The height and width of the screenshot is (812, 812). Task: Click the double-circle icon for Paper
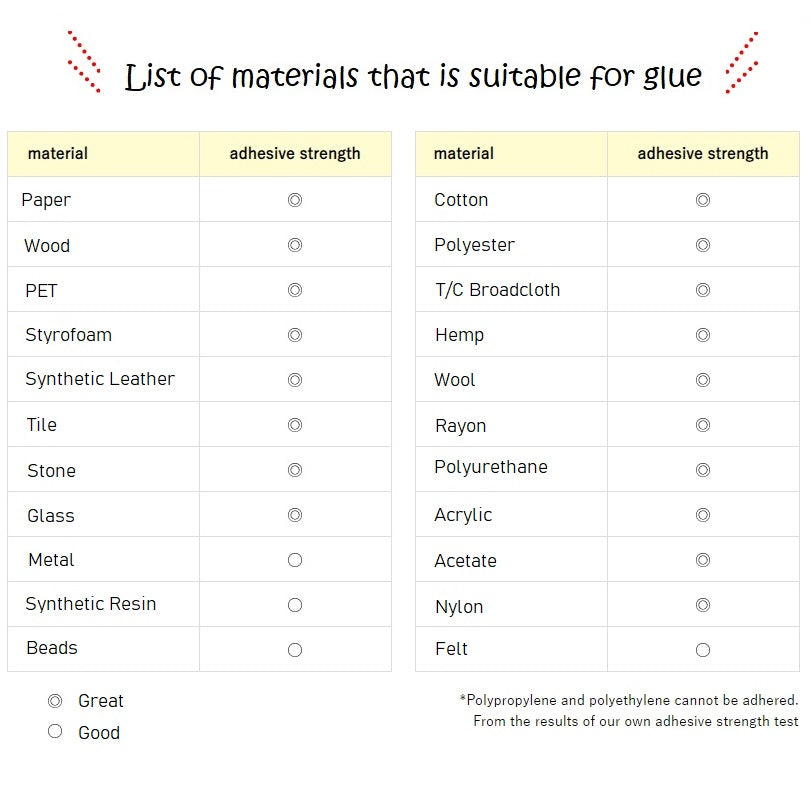pos(295,200)
